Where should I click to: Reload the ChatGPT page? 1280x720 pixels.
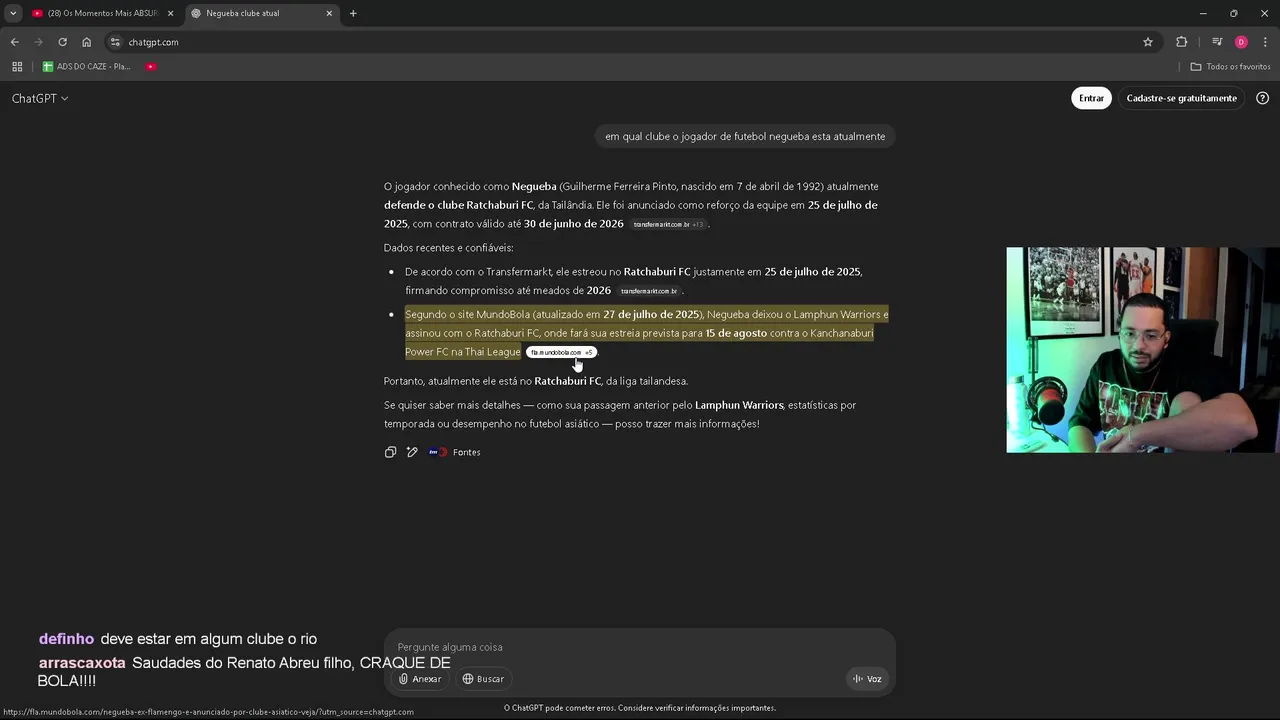tap(62, 42)
